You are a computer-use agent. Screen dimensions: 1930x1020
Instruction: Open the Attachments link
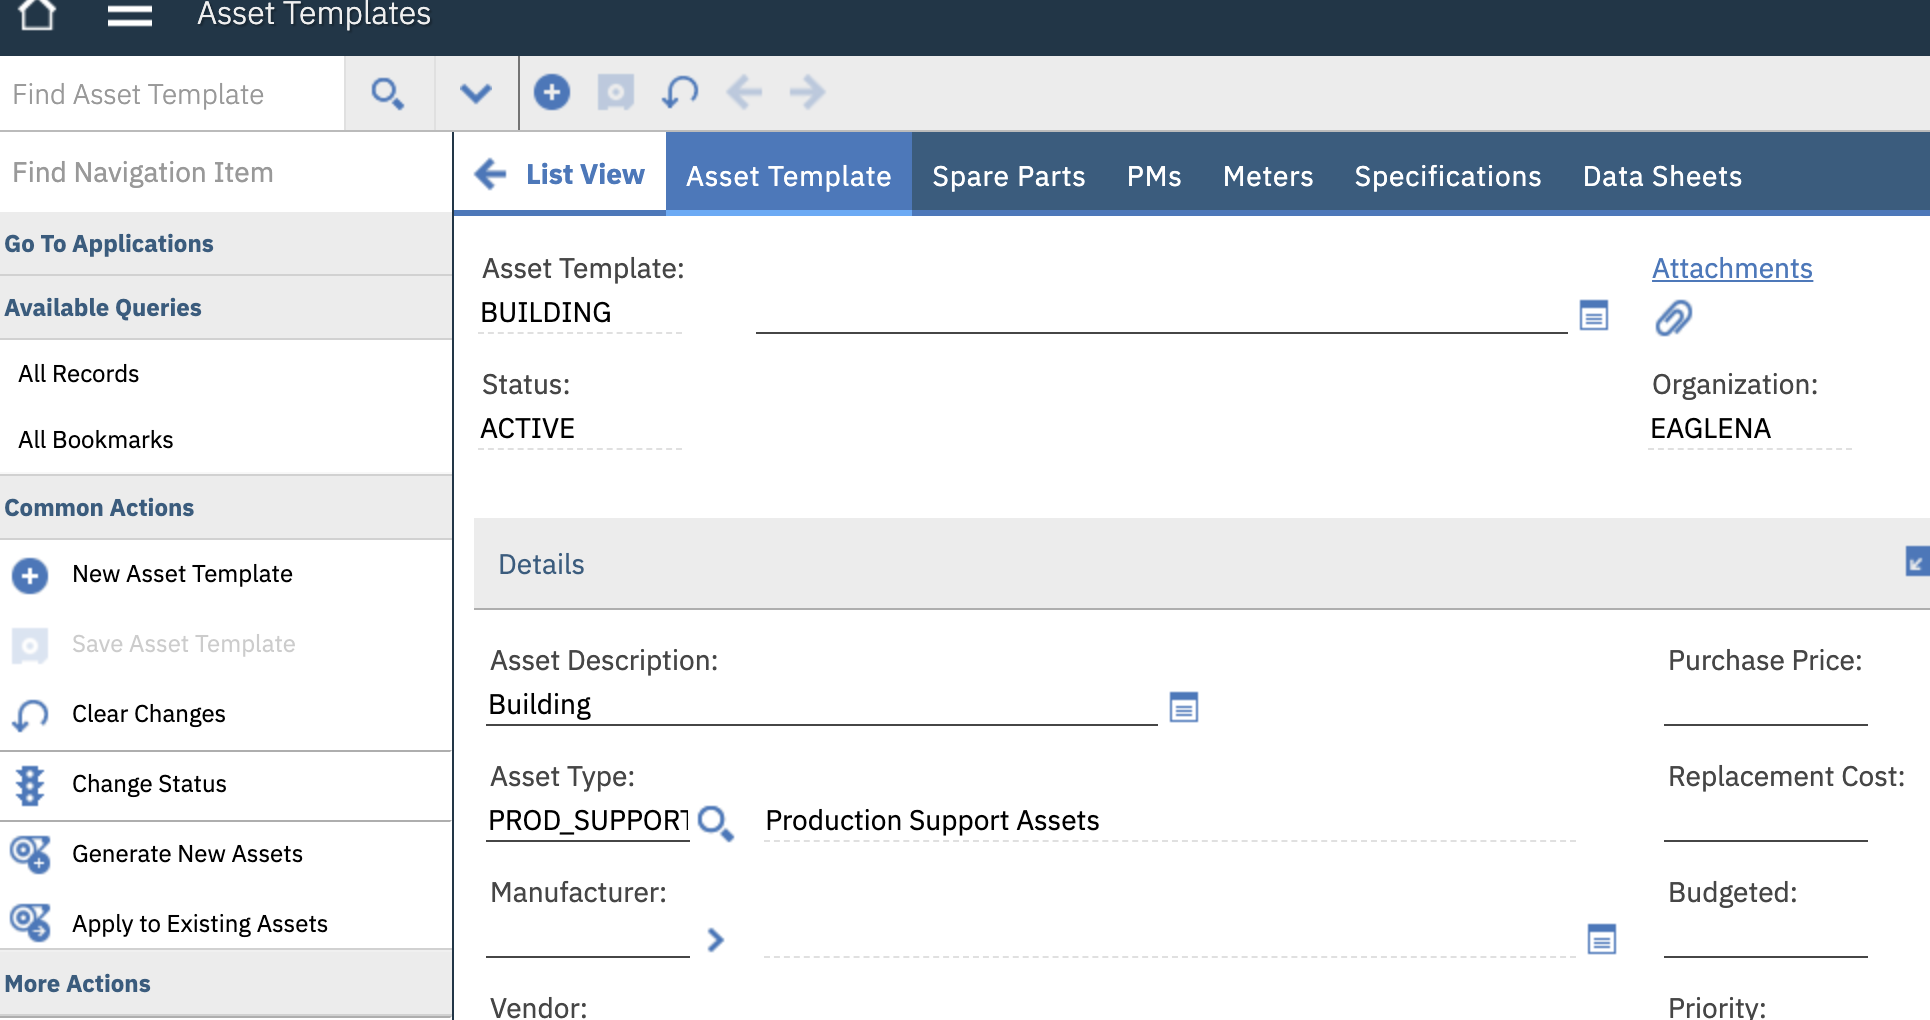click(1732, 268)
